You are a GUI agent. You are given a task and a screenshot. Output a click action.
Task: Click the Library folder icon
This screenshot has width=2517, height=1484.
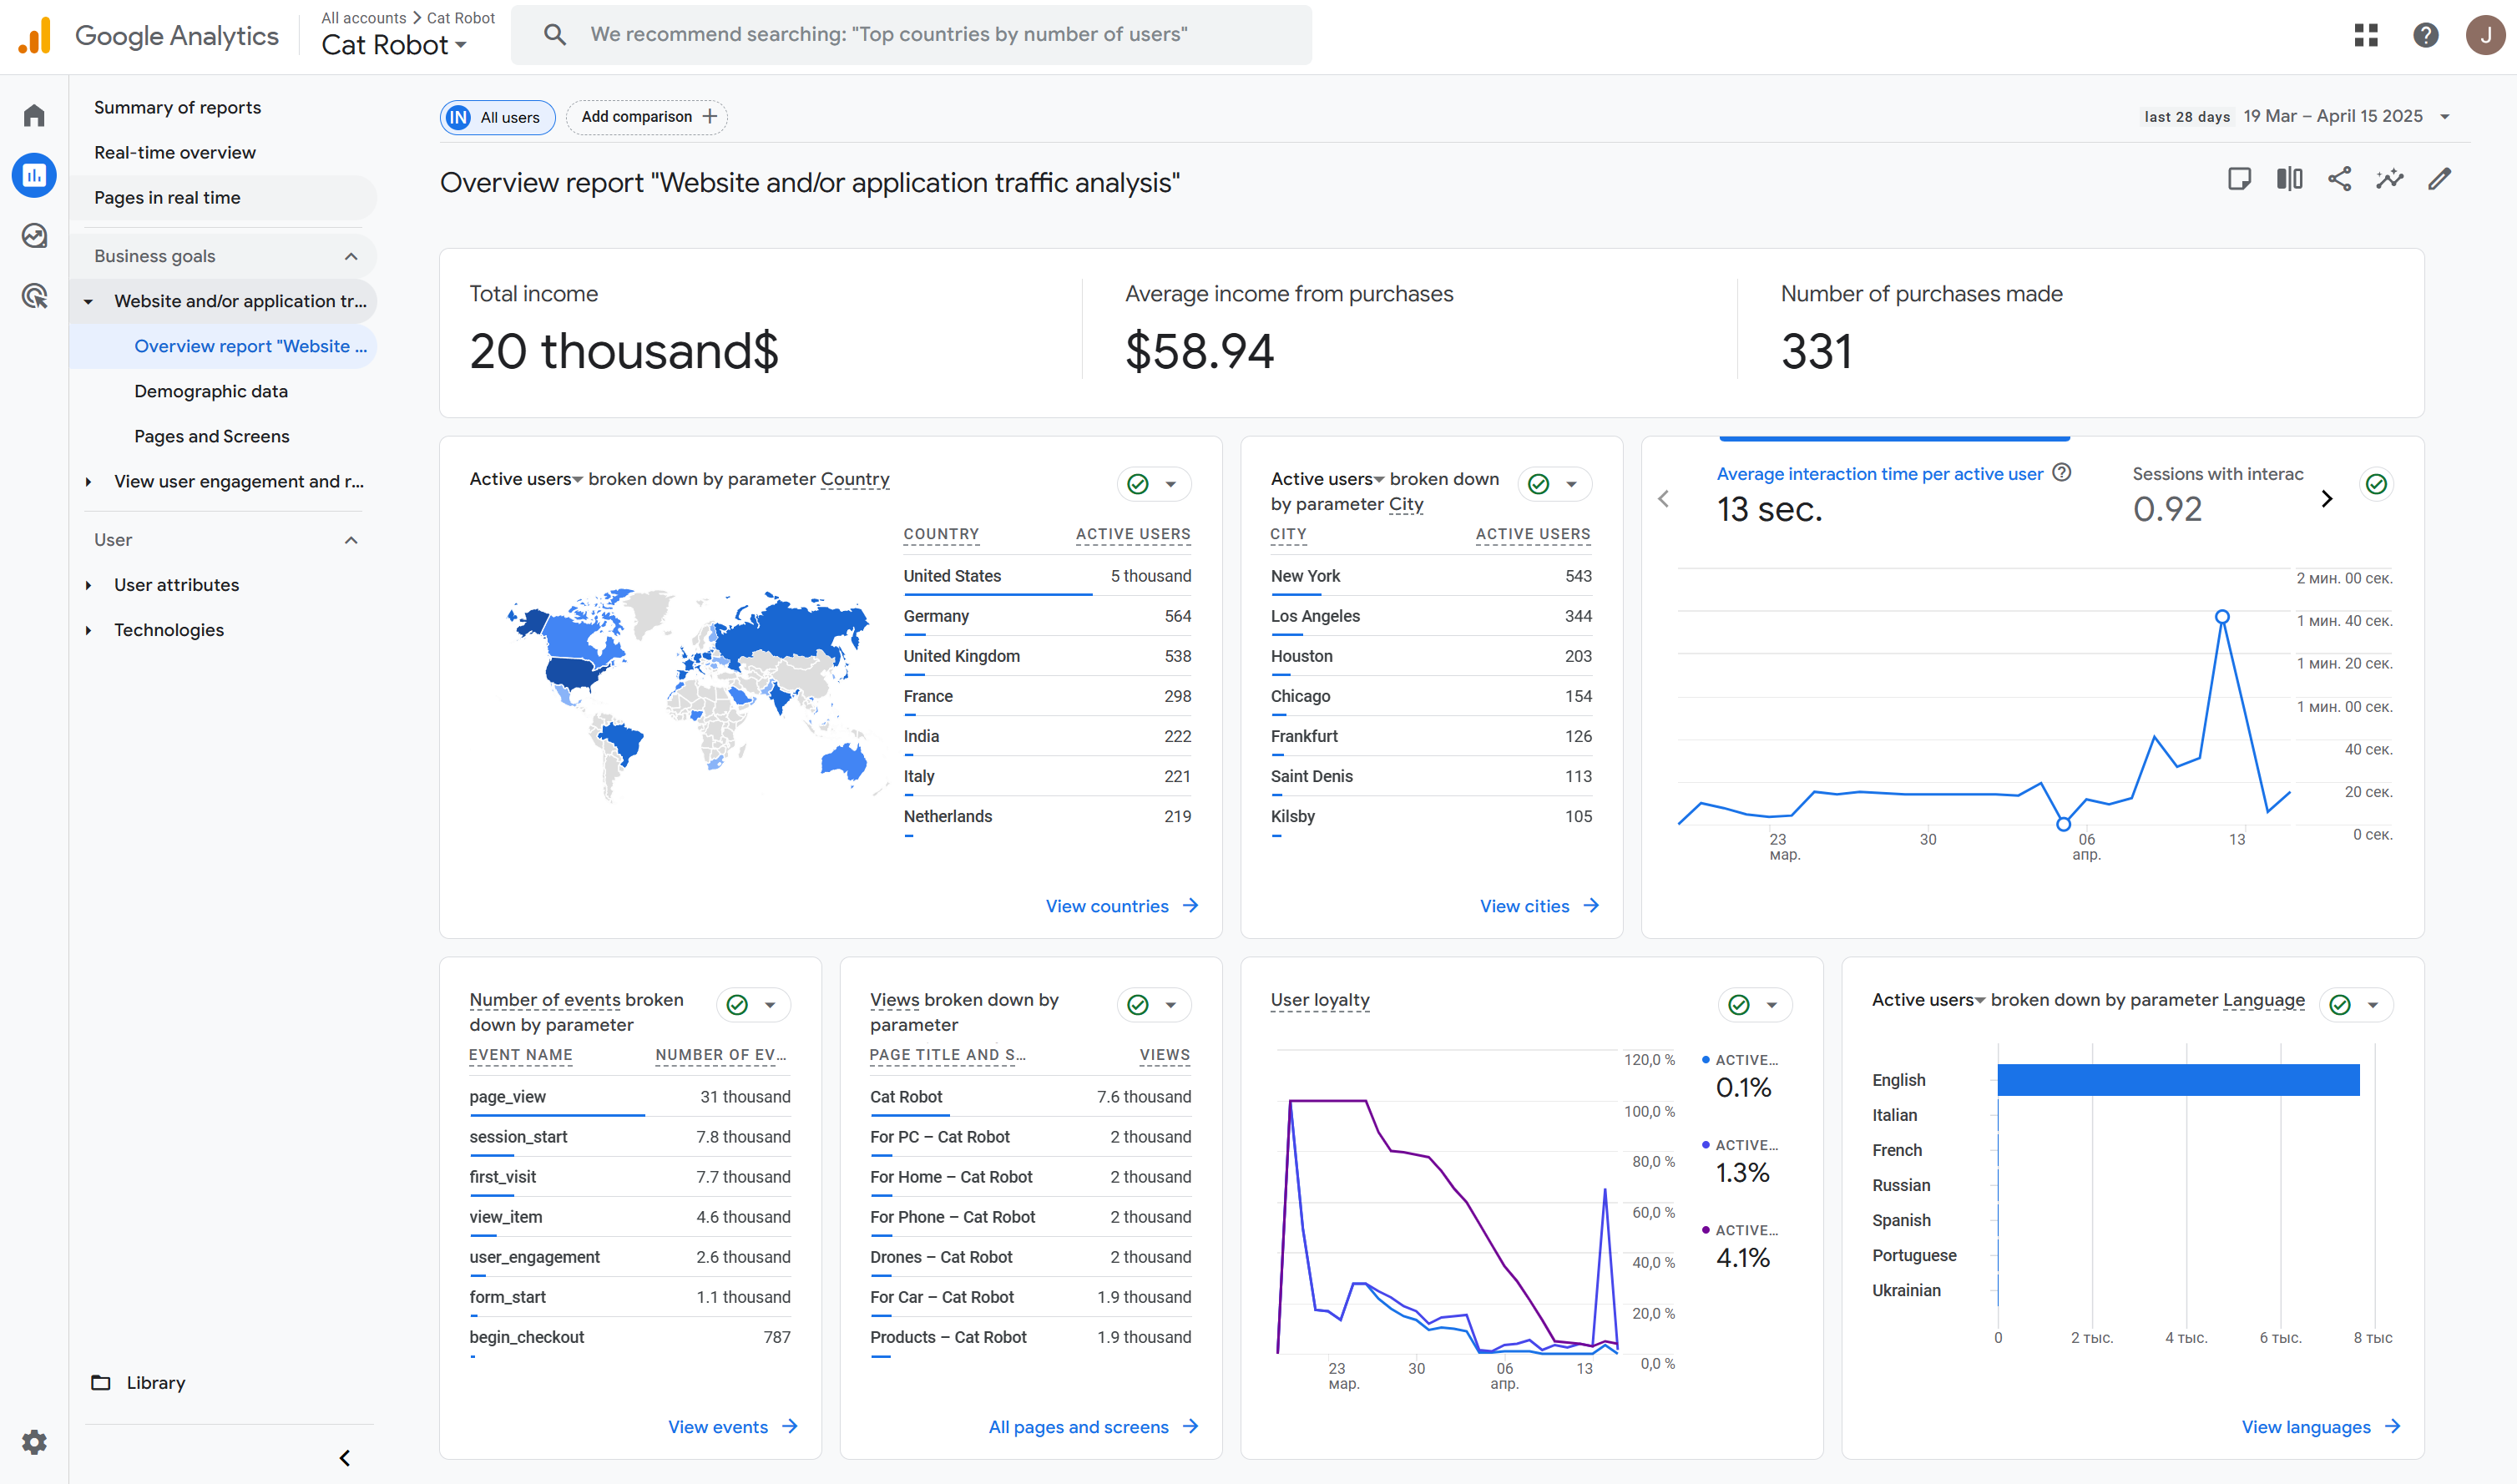(101, 1382)
